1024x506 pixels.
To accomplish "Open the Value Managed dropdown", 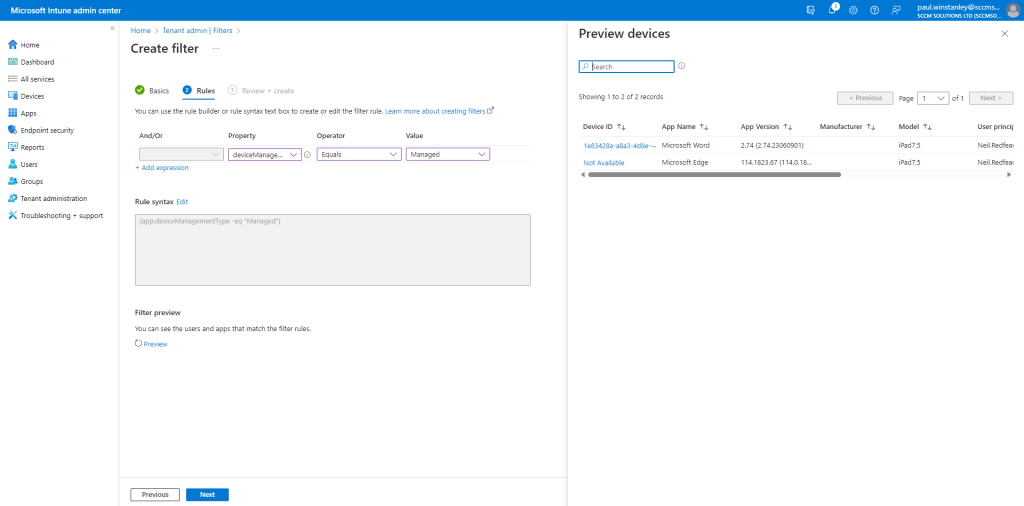I will pos(447,154).
